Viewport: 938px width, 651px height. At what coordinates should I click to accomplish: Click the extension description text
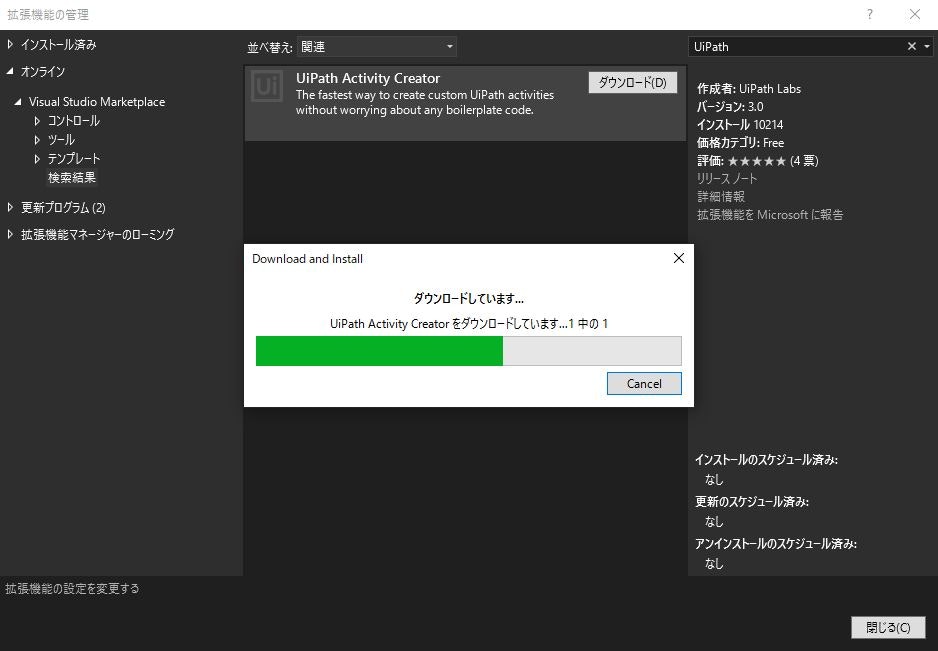click(425, 102)
